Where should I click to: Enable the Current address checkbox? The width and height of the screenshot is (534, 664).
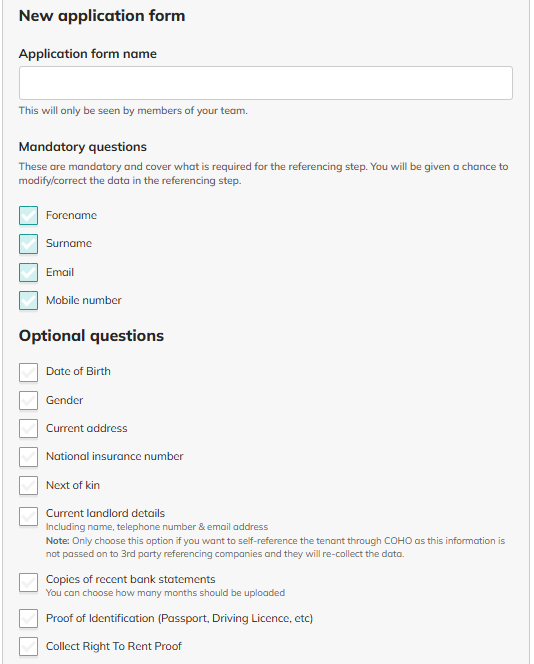click(28, 429)
